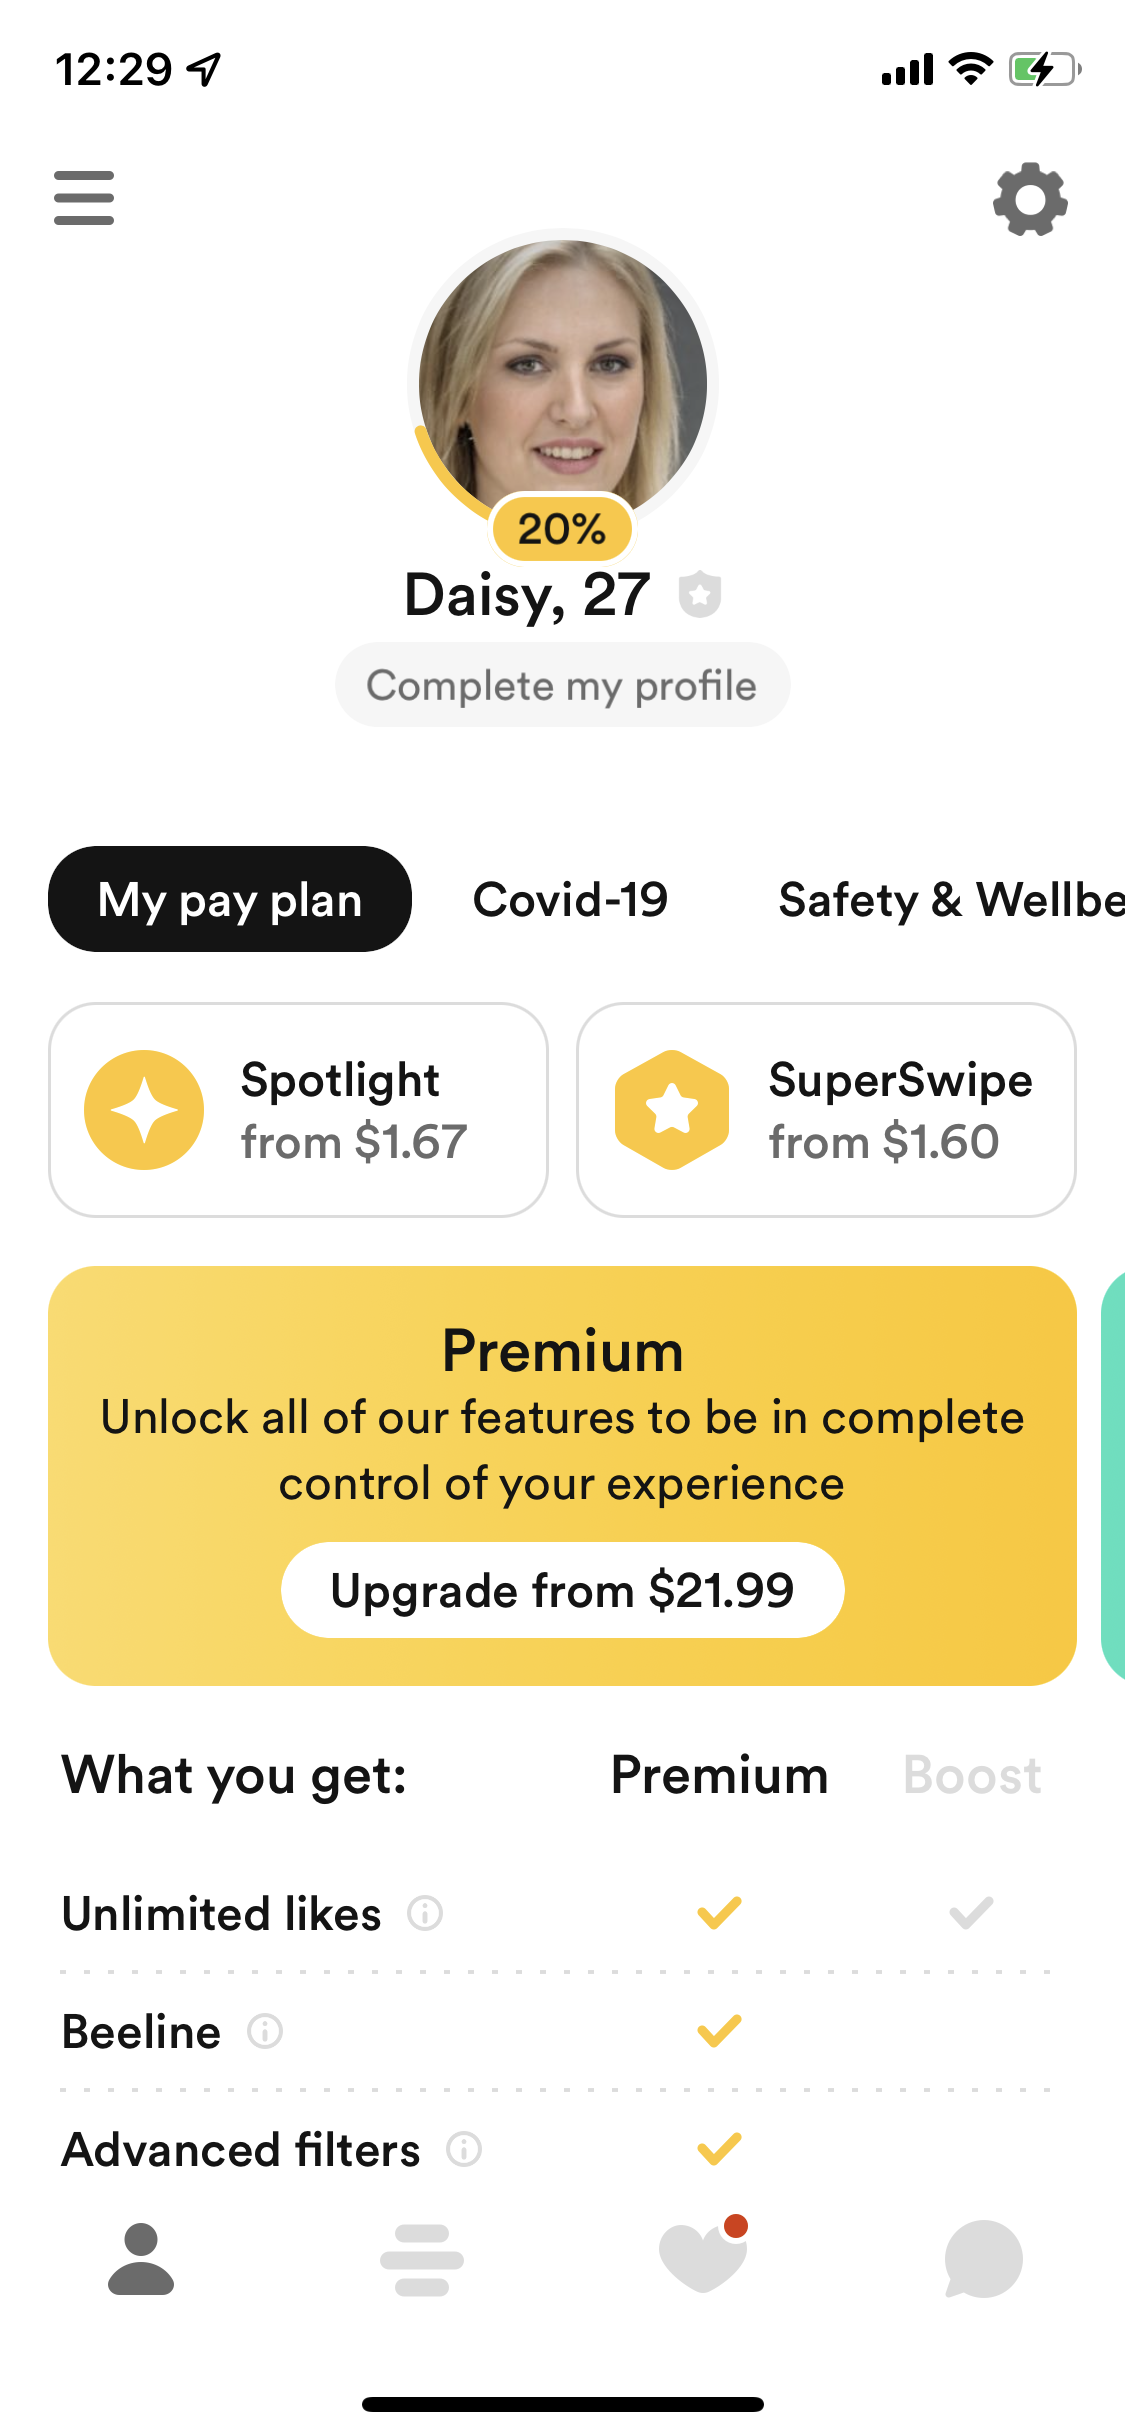
Task: Tap the 20% profile completion badge
Action: coord(562,529)
